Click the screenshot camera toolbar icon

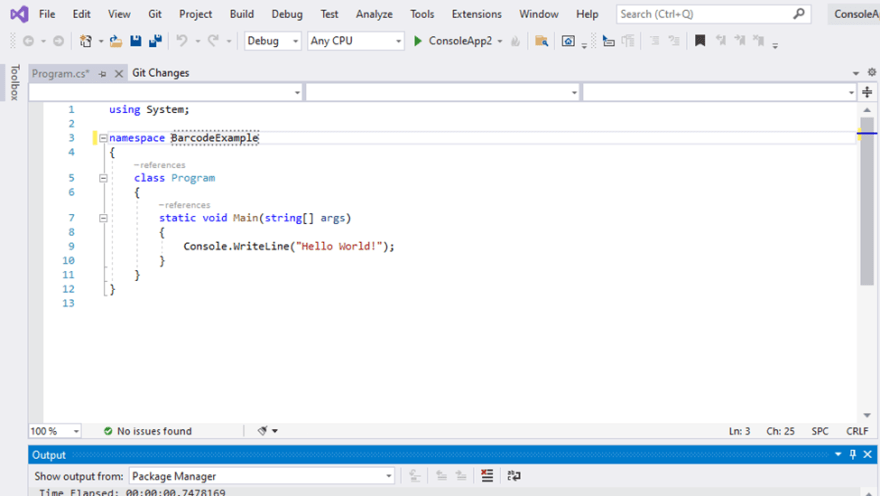568,41
